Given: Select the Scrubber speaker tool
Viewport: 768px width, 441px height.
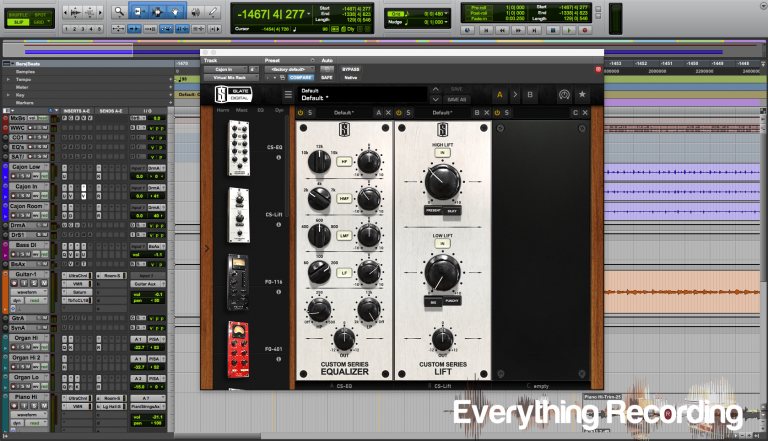Looking at the screenshot, I should (x=195, y=11).
